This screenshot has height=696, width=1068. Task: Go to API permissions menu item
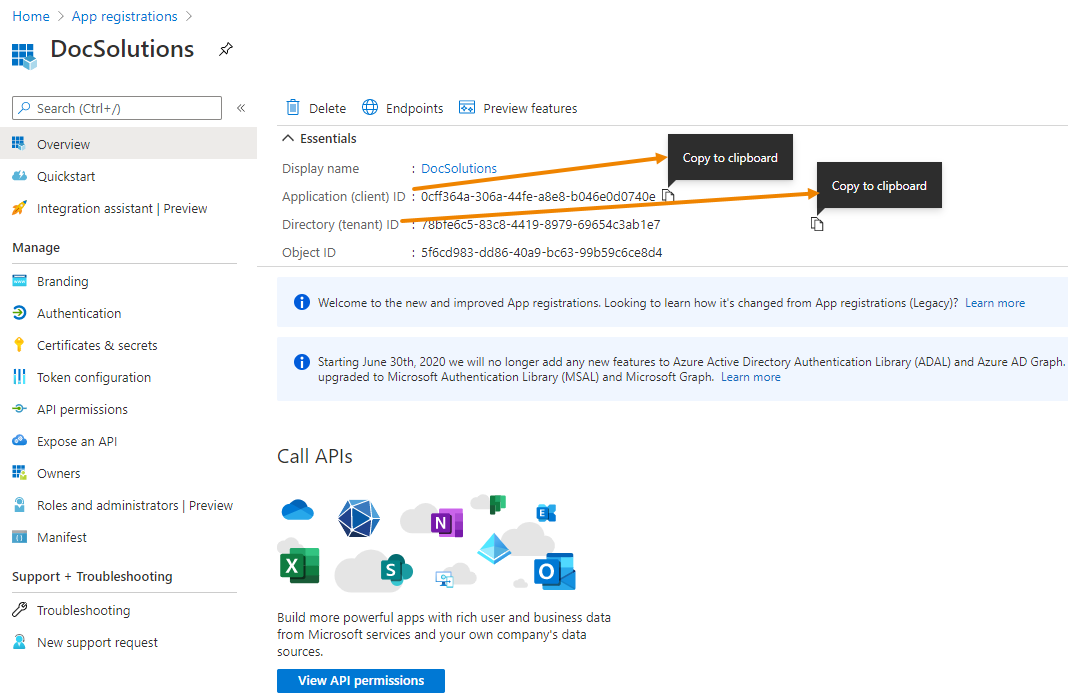coord(82,409)
